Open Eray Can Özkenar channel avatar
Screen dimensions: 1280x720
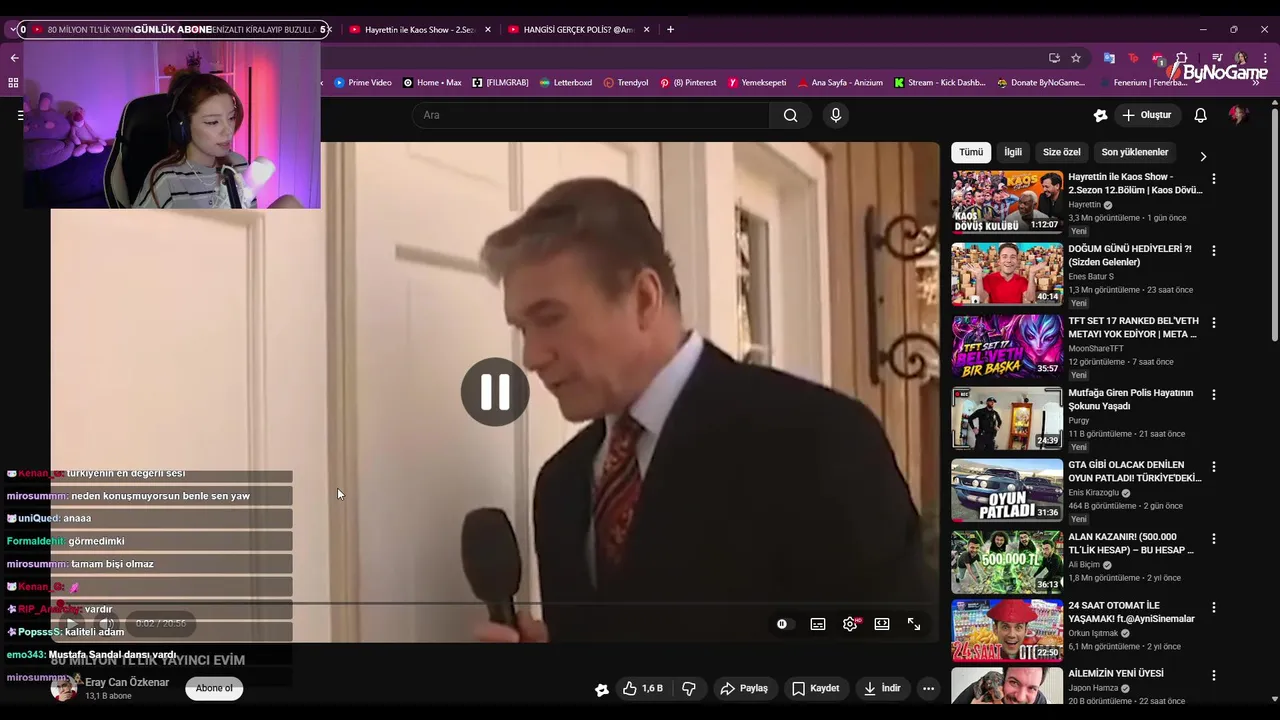64,688
